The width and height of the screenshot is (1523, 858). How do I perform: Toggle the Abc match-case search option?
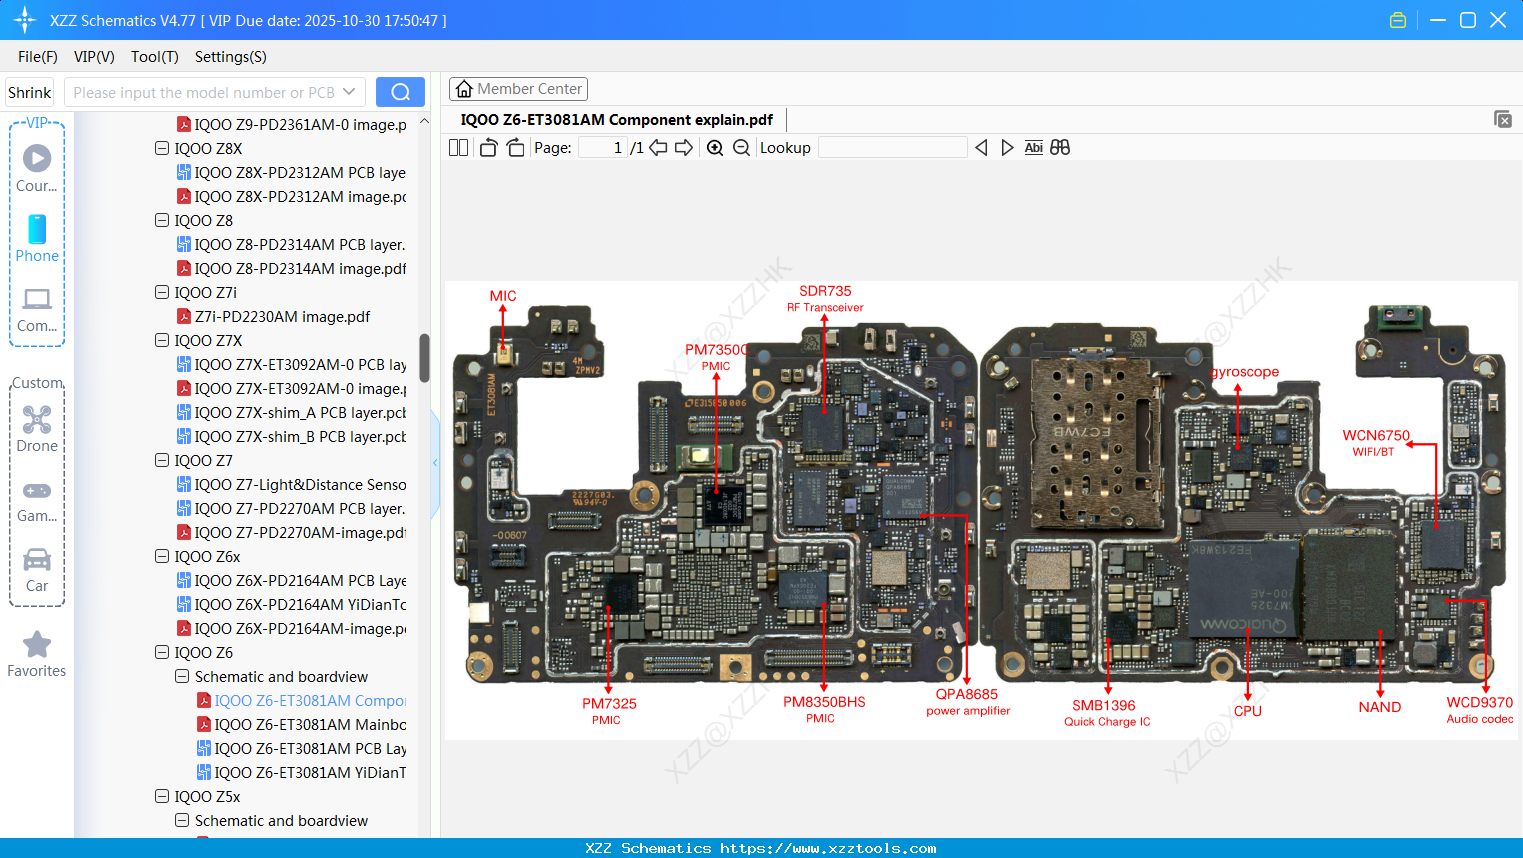pos(1033,147)
